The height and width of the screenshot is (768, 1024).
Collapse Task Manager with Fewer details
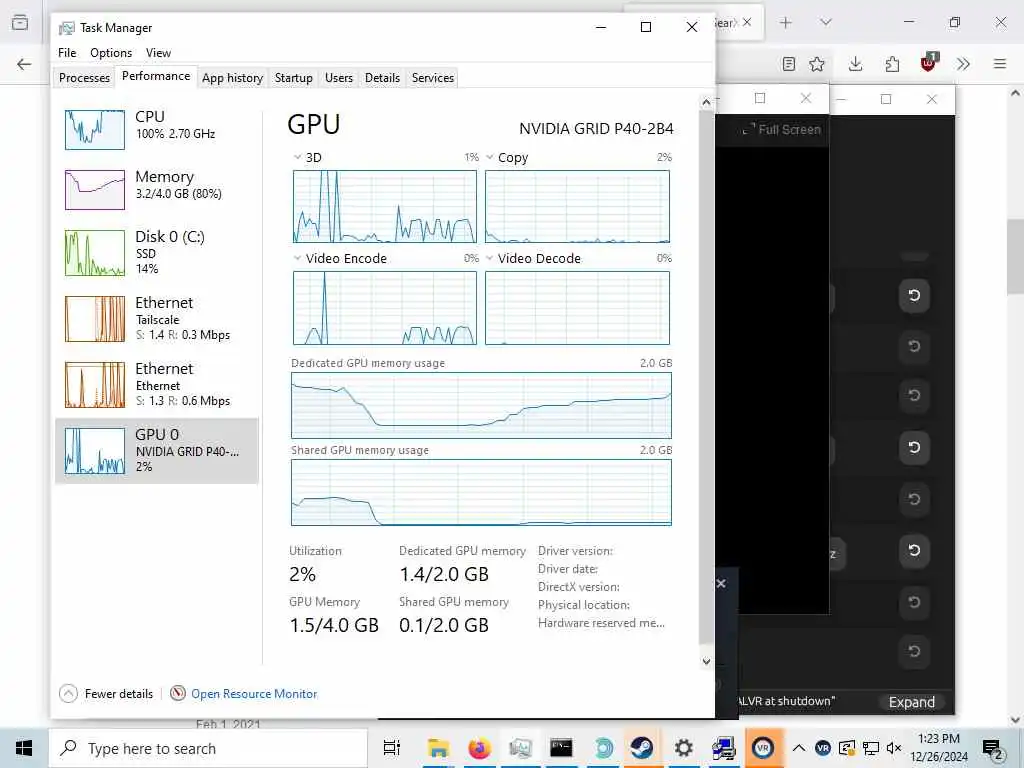point(106,694)
